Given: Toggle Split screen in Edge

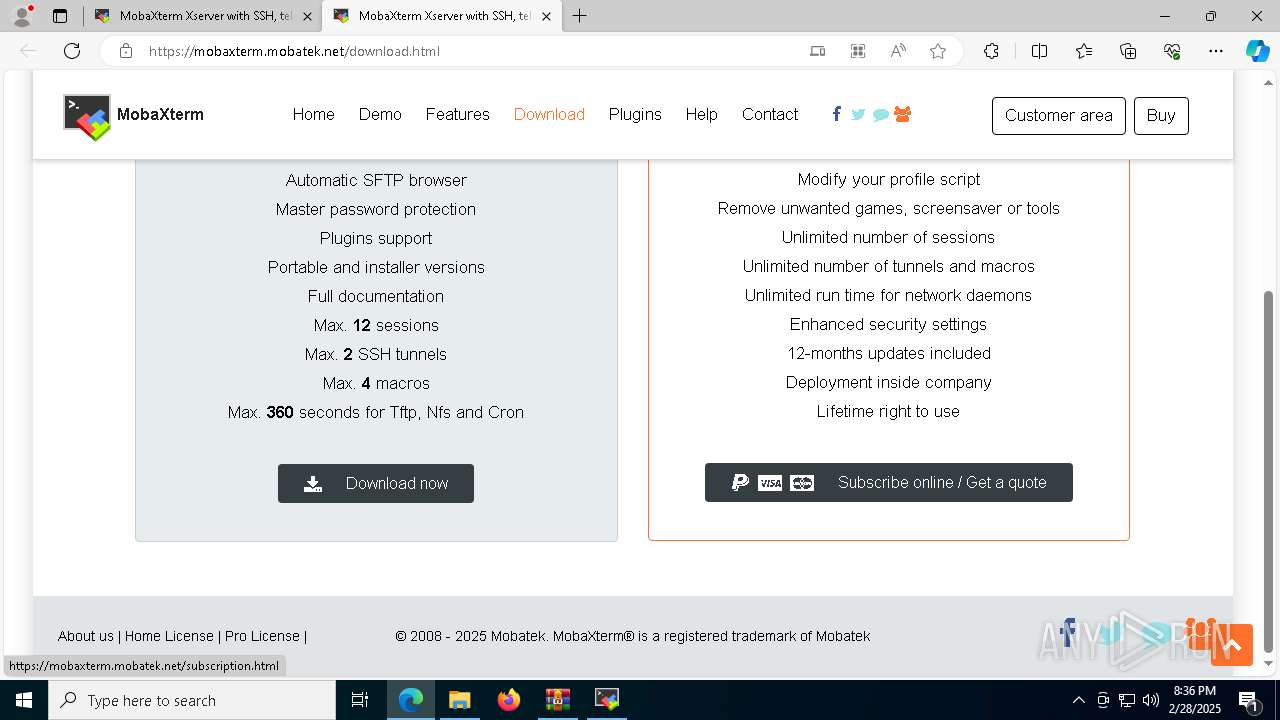Looking at the screenshot, I should pyautogui.click(x=1039, y=51).
